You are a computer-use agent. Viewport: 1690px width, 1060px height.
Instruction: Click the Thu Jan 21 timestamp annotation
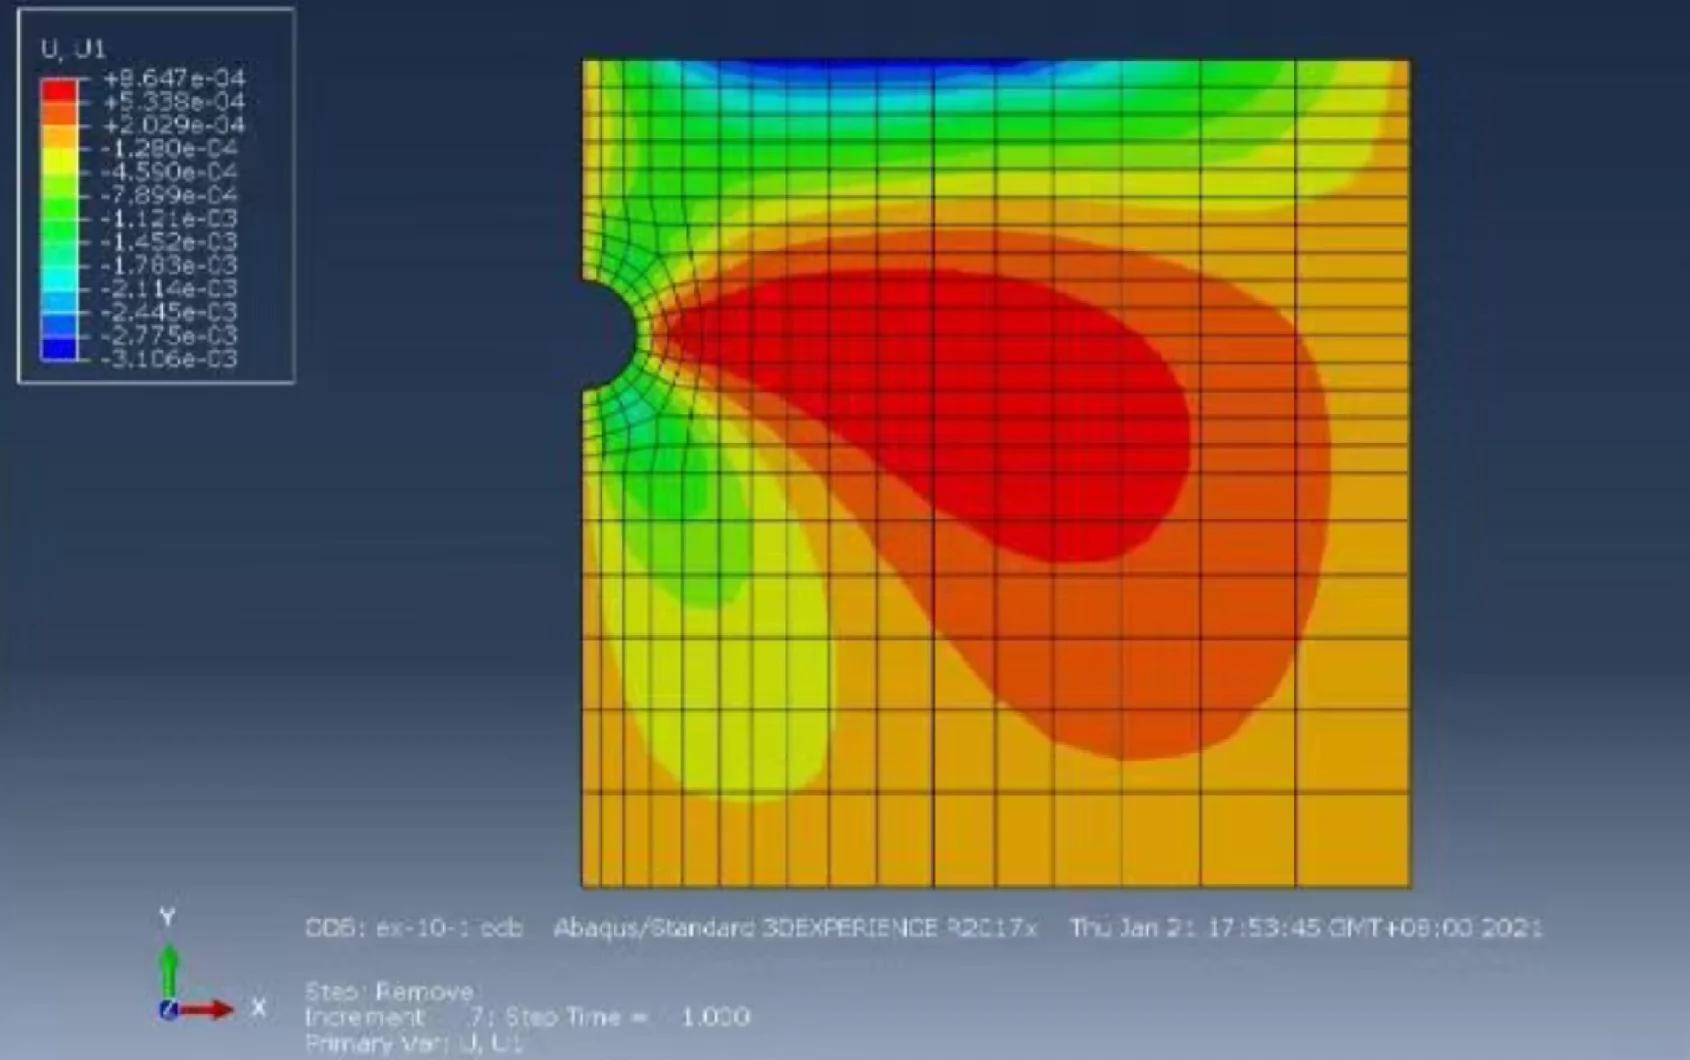[x=1306, y=928]
